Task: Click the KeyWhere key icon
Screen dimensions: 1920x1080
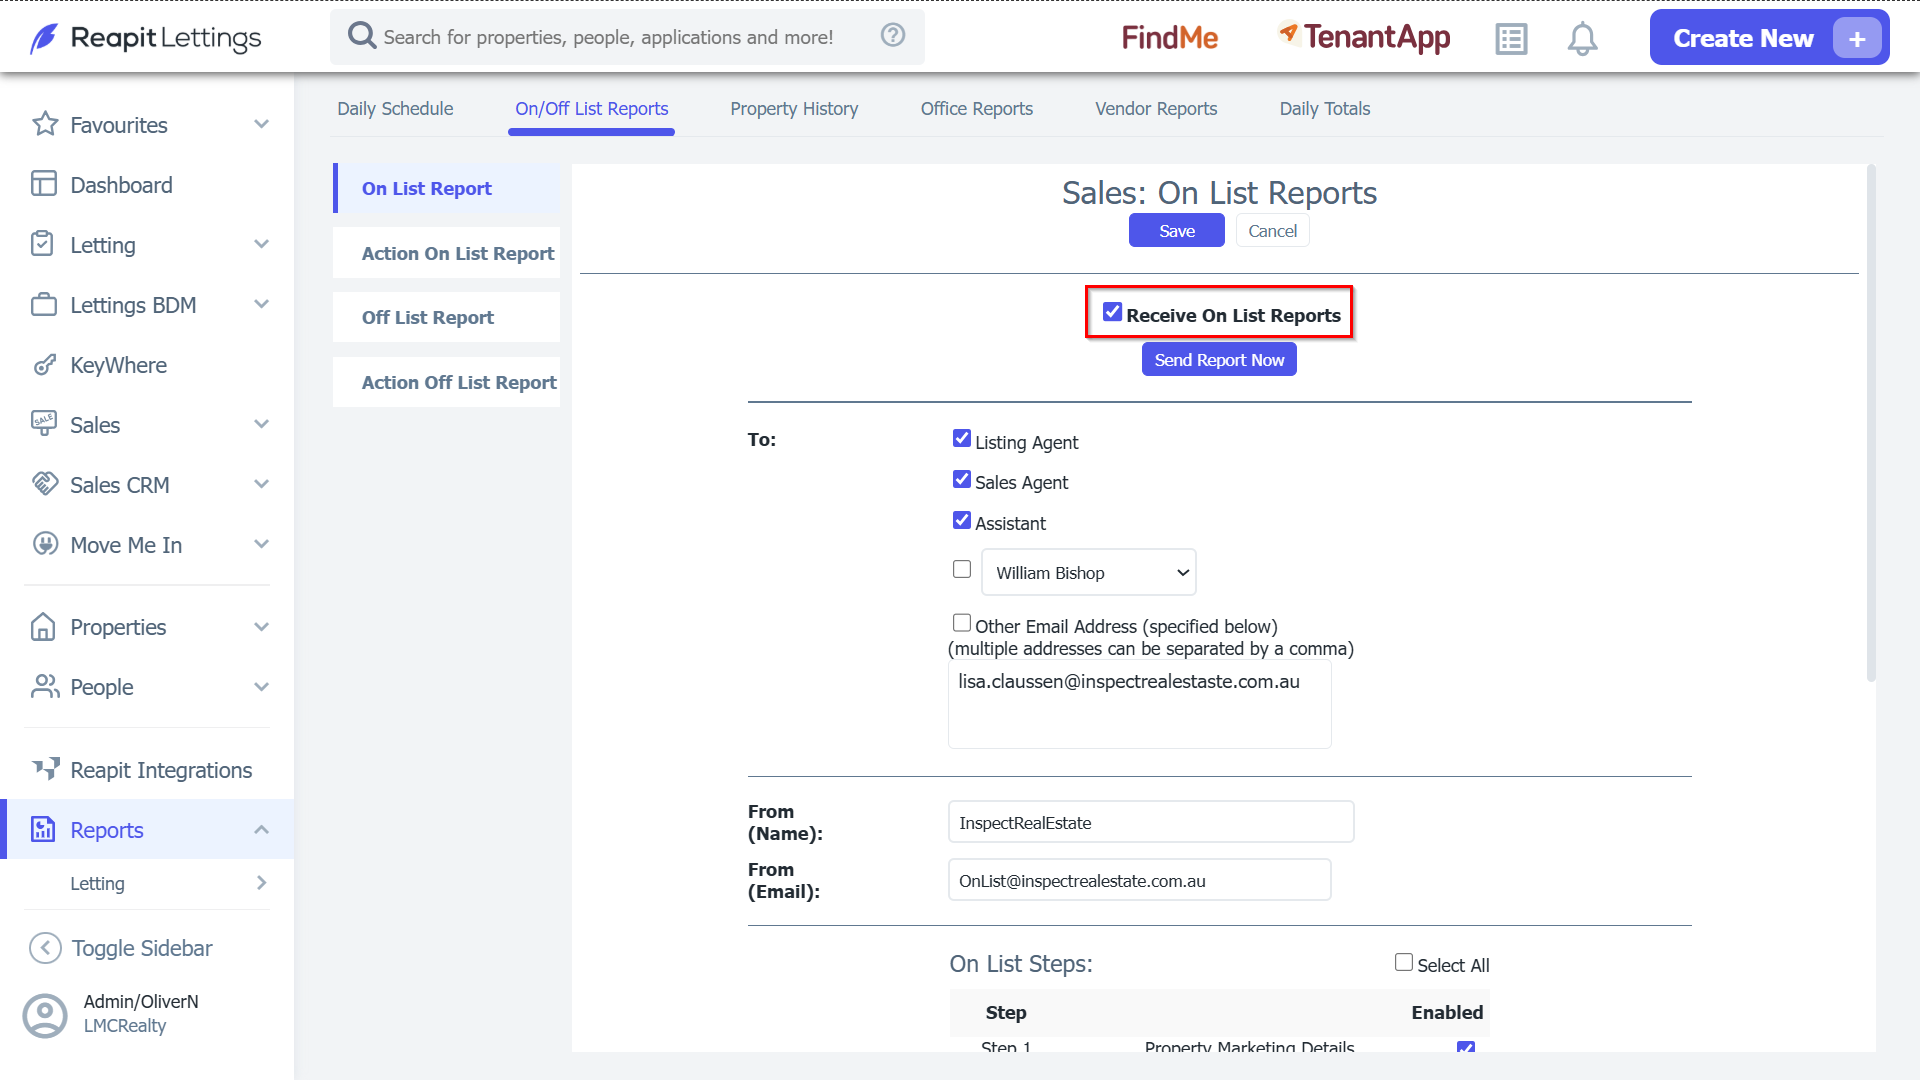Action: 44,364
